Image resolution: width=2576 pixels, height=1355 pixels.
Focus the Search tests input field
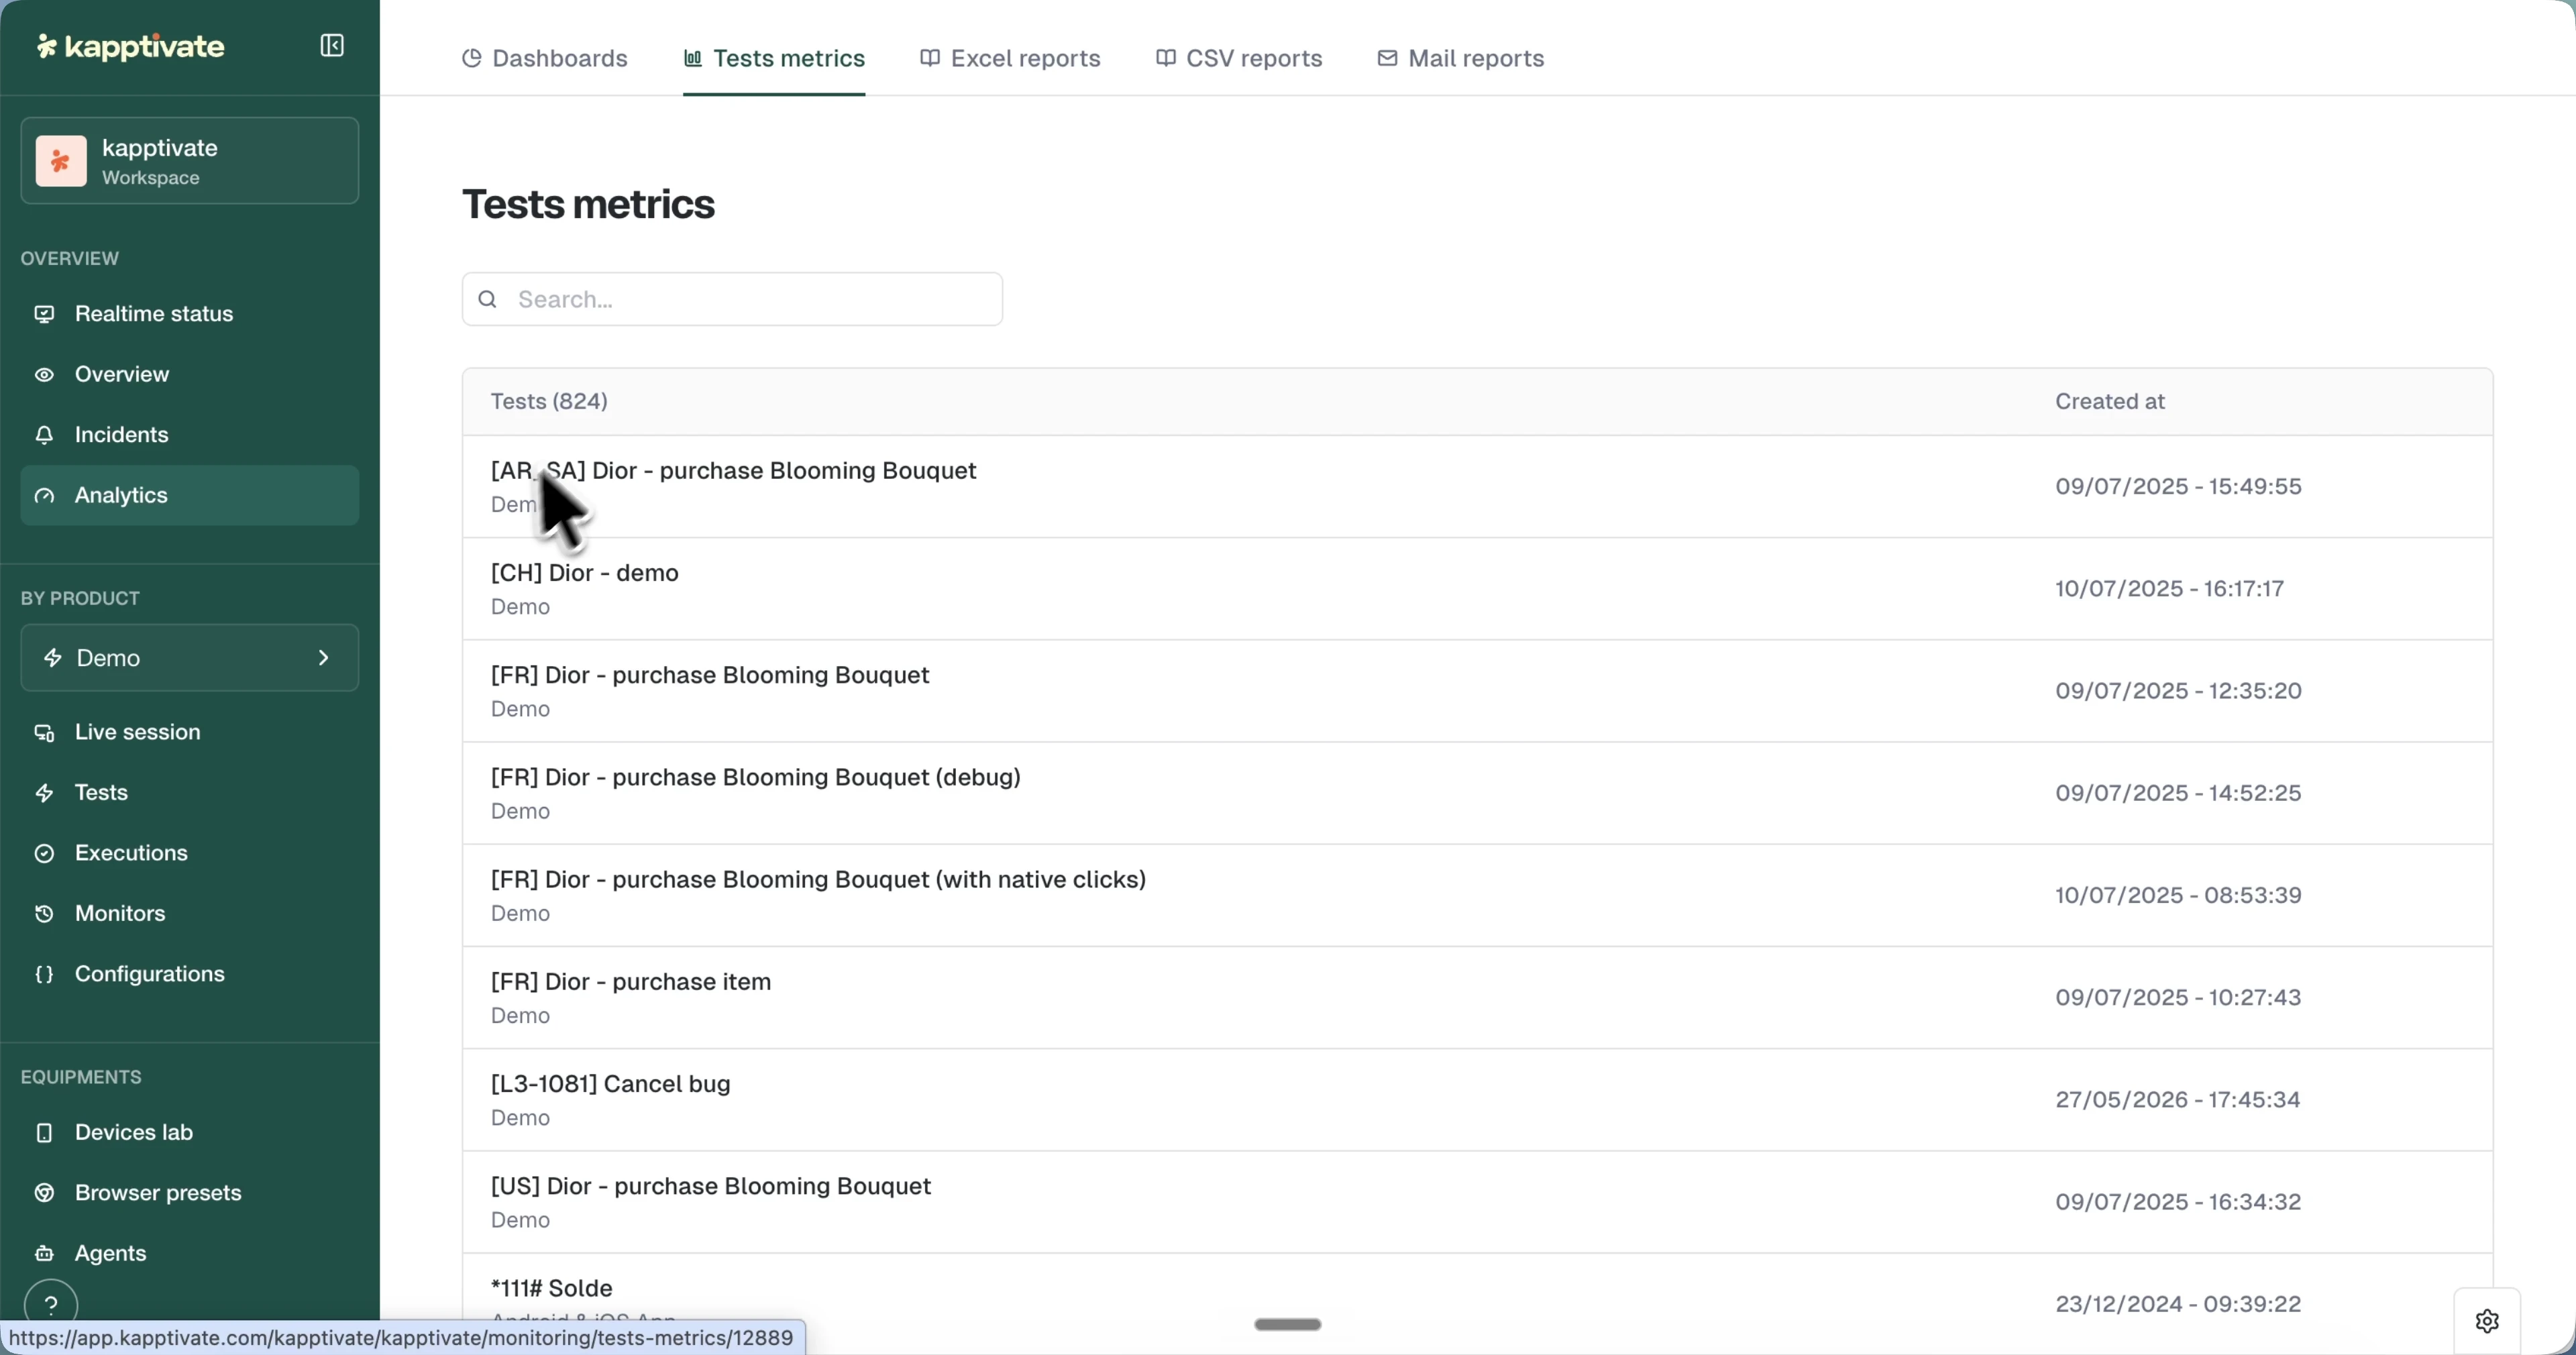[x=732, y=299]
